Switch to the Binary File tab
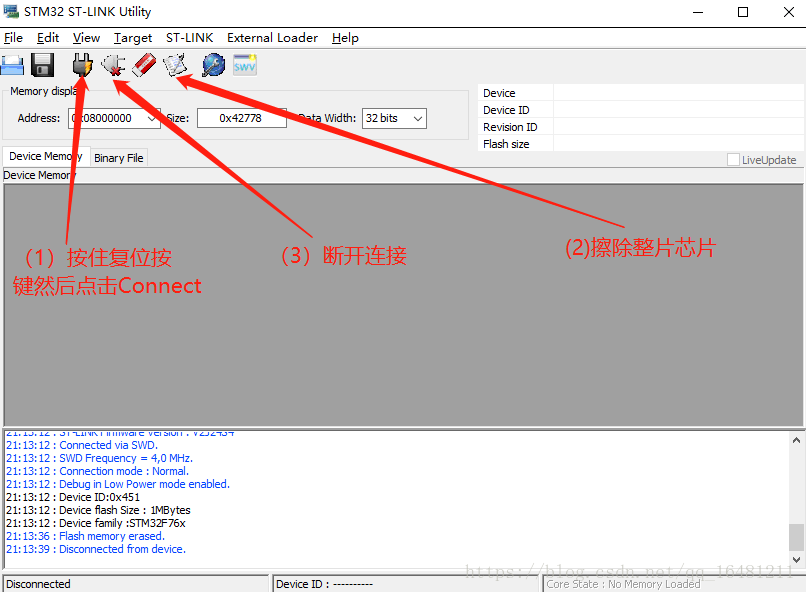The image size is (806, 592). click(x=118, y=157)
